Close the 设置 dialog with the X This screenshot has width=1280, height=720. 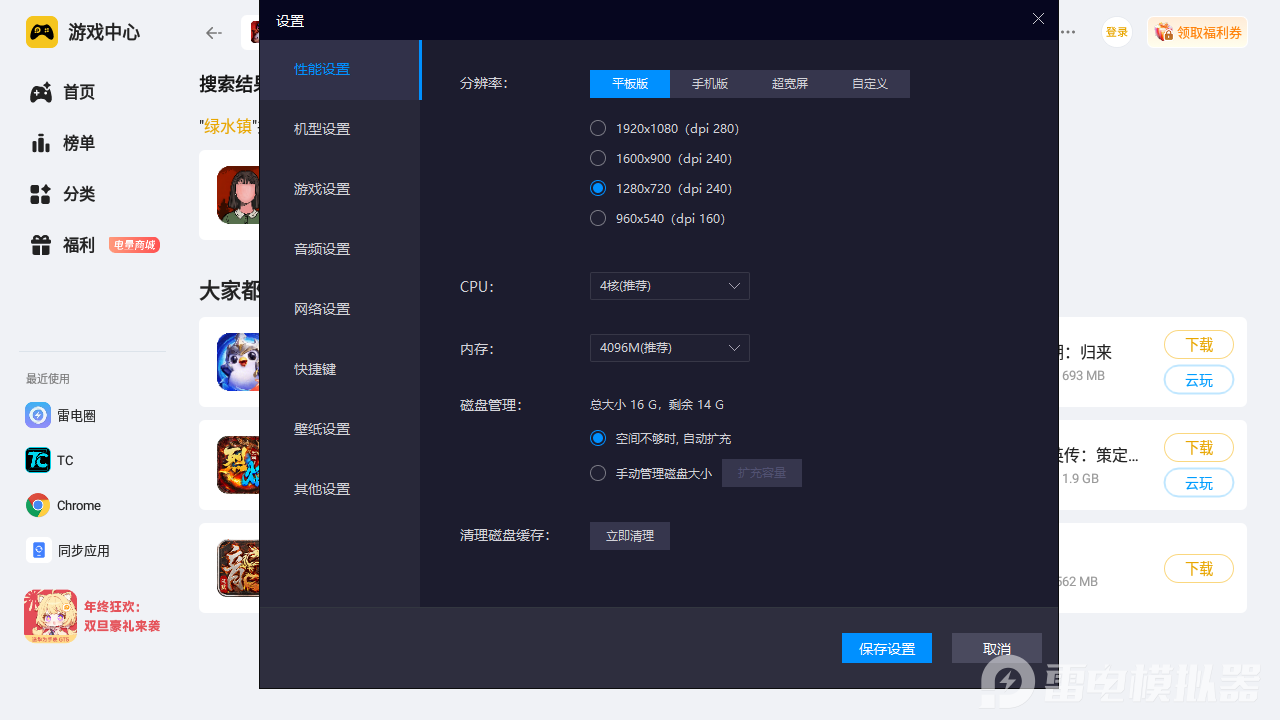point(1038,19)
